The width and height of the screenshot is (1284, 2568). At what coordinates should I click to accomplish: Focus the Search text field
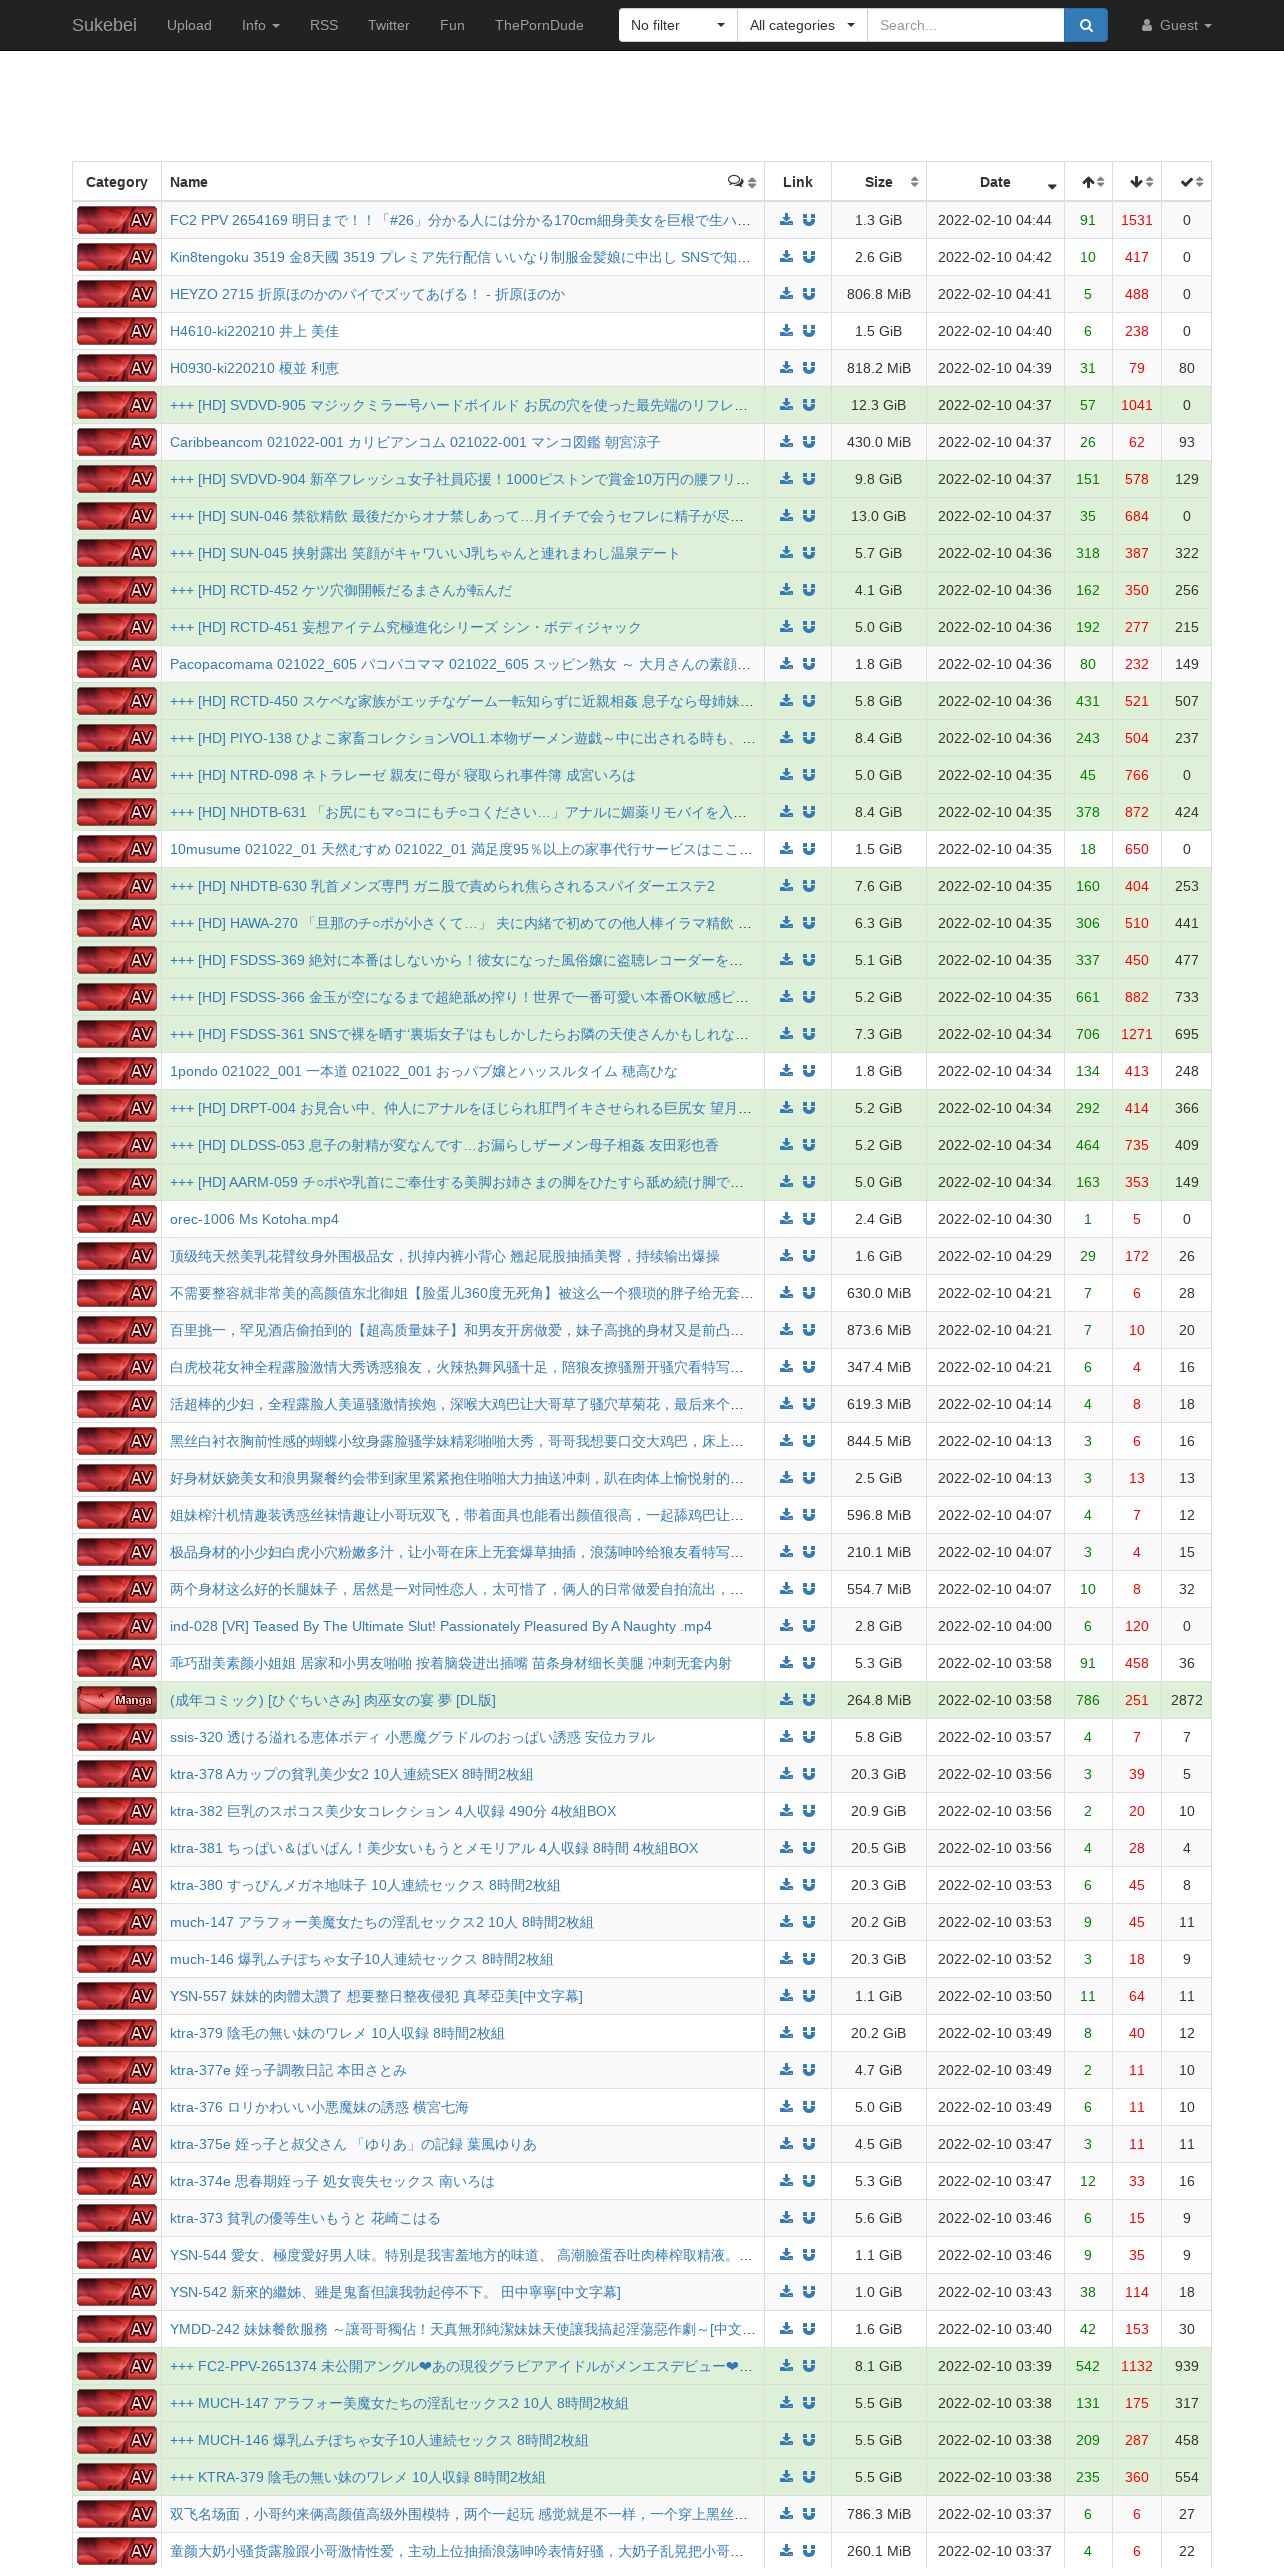coord(965,25)
